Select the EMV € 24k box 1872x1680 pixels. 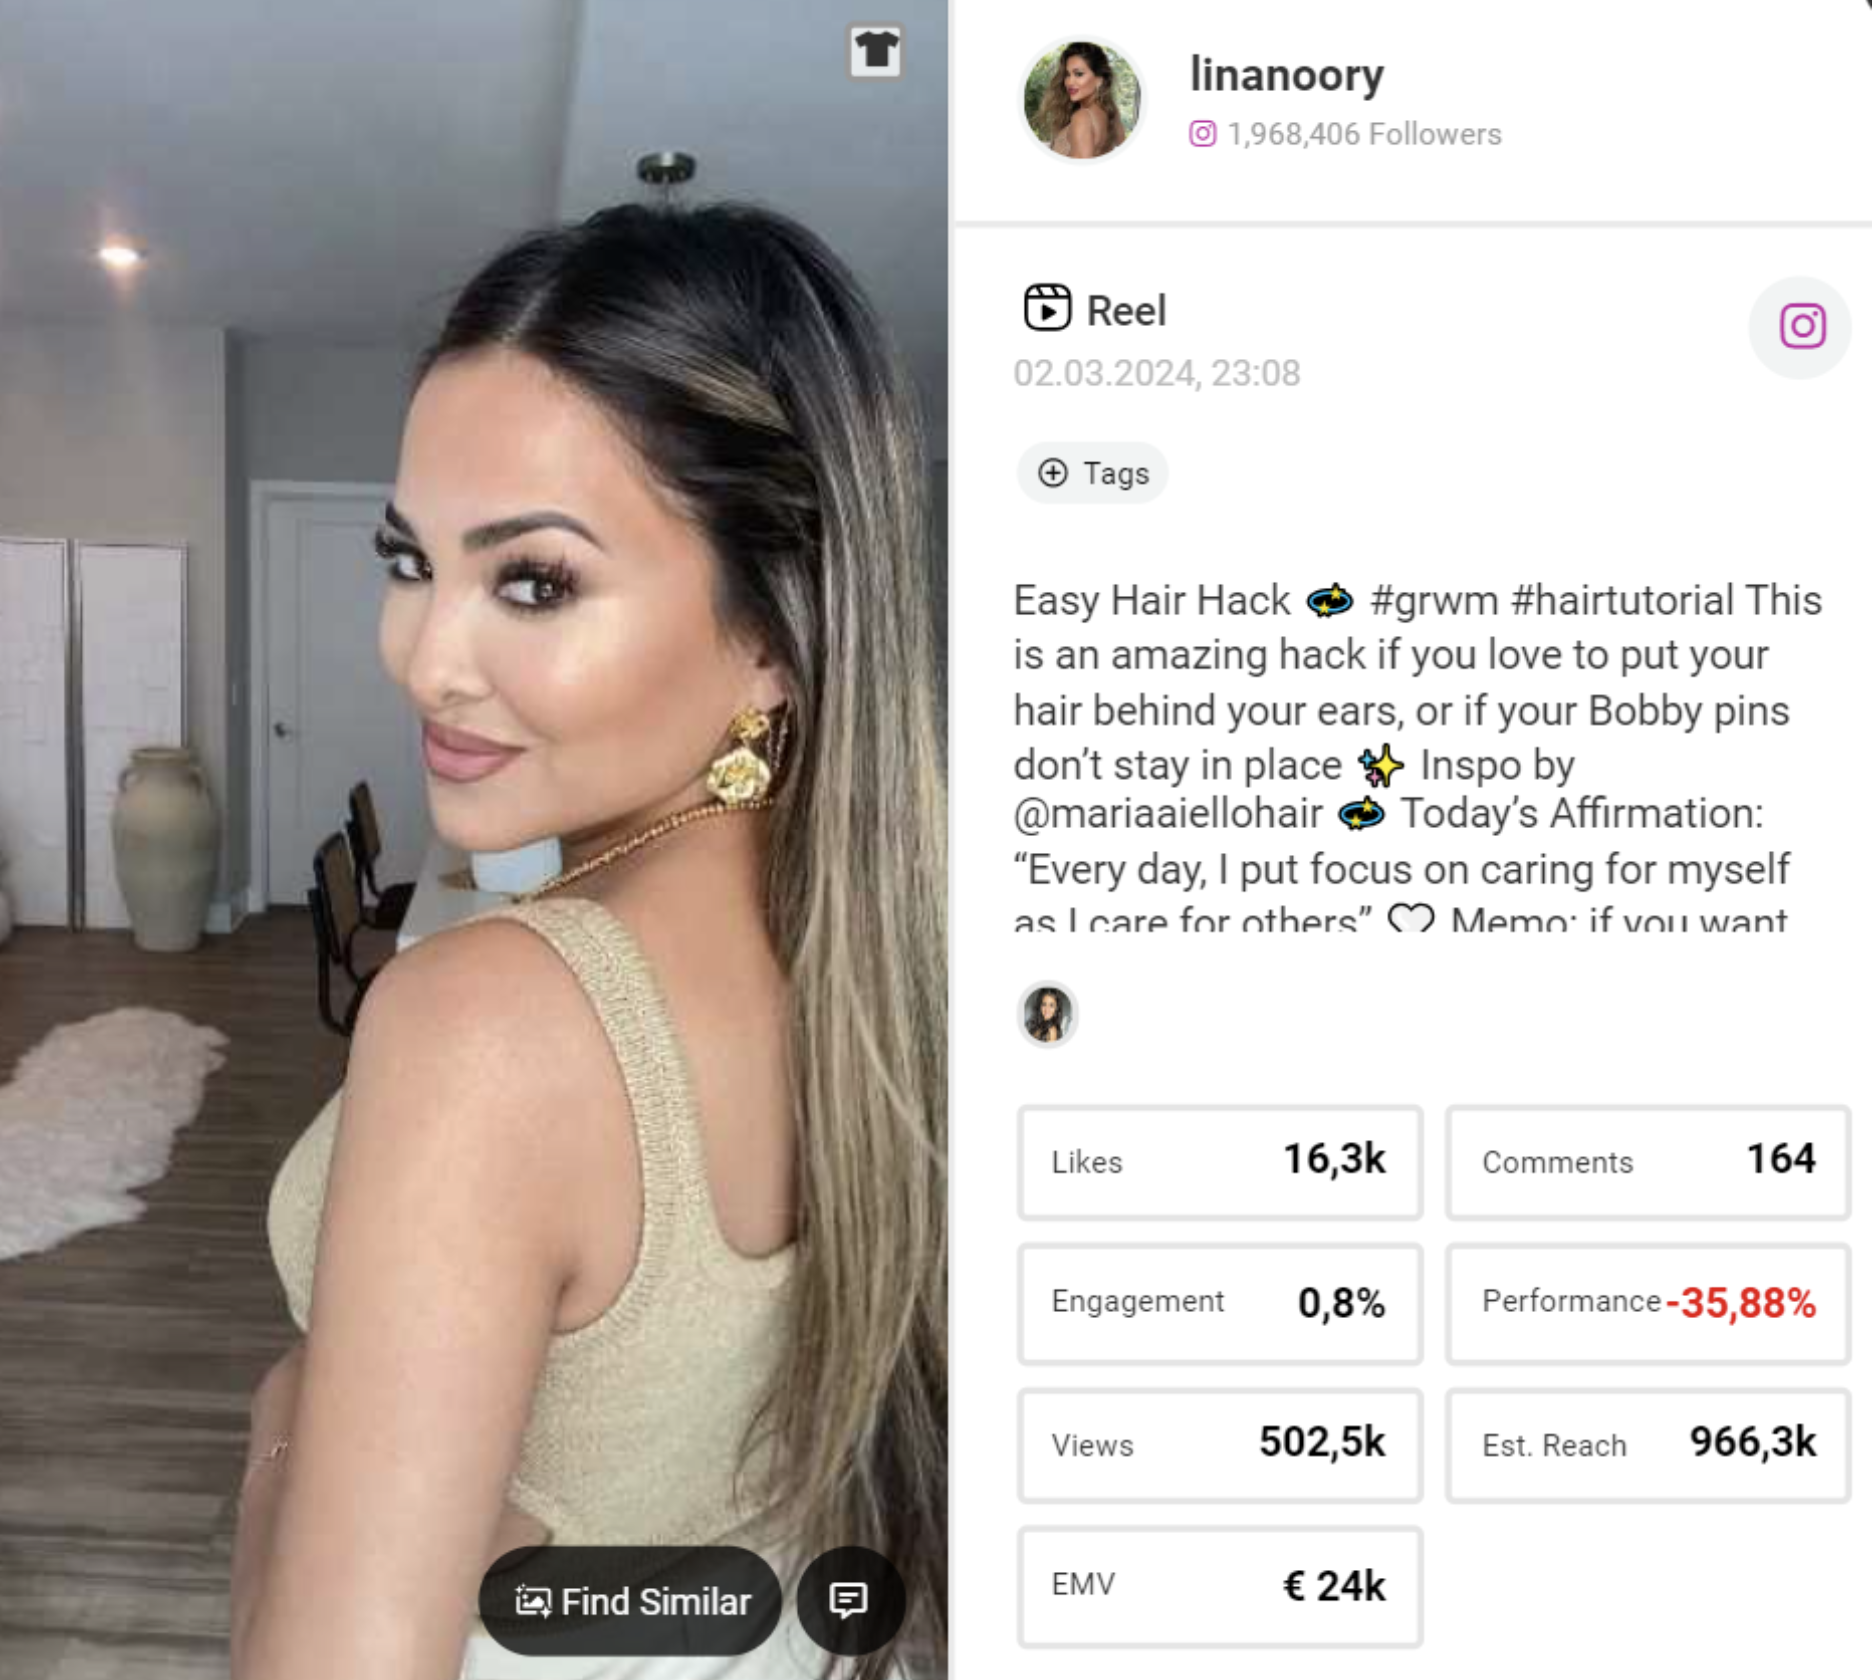pos(1220,1587)
